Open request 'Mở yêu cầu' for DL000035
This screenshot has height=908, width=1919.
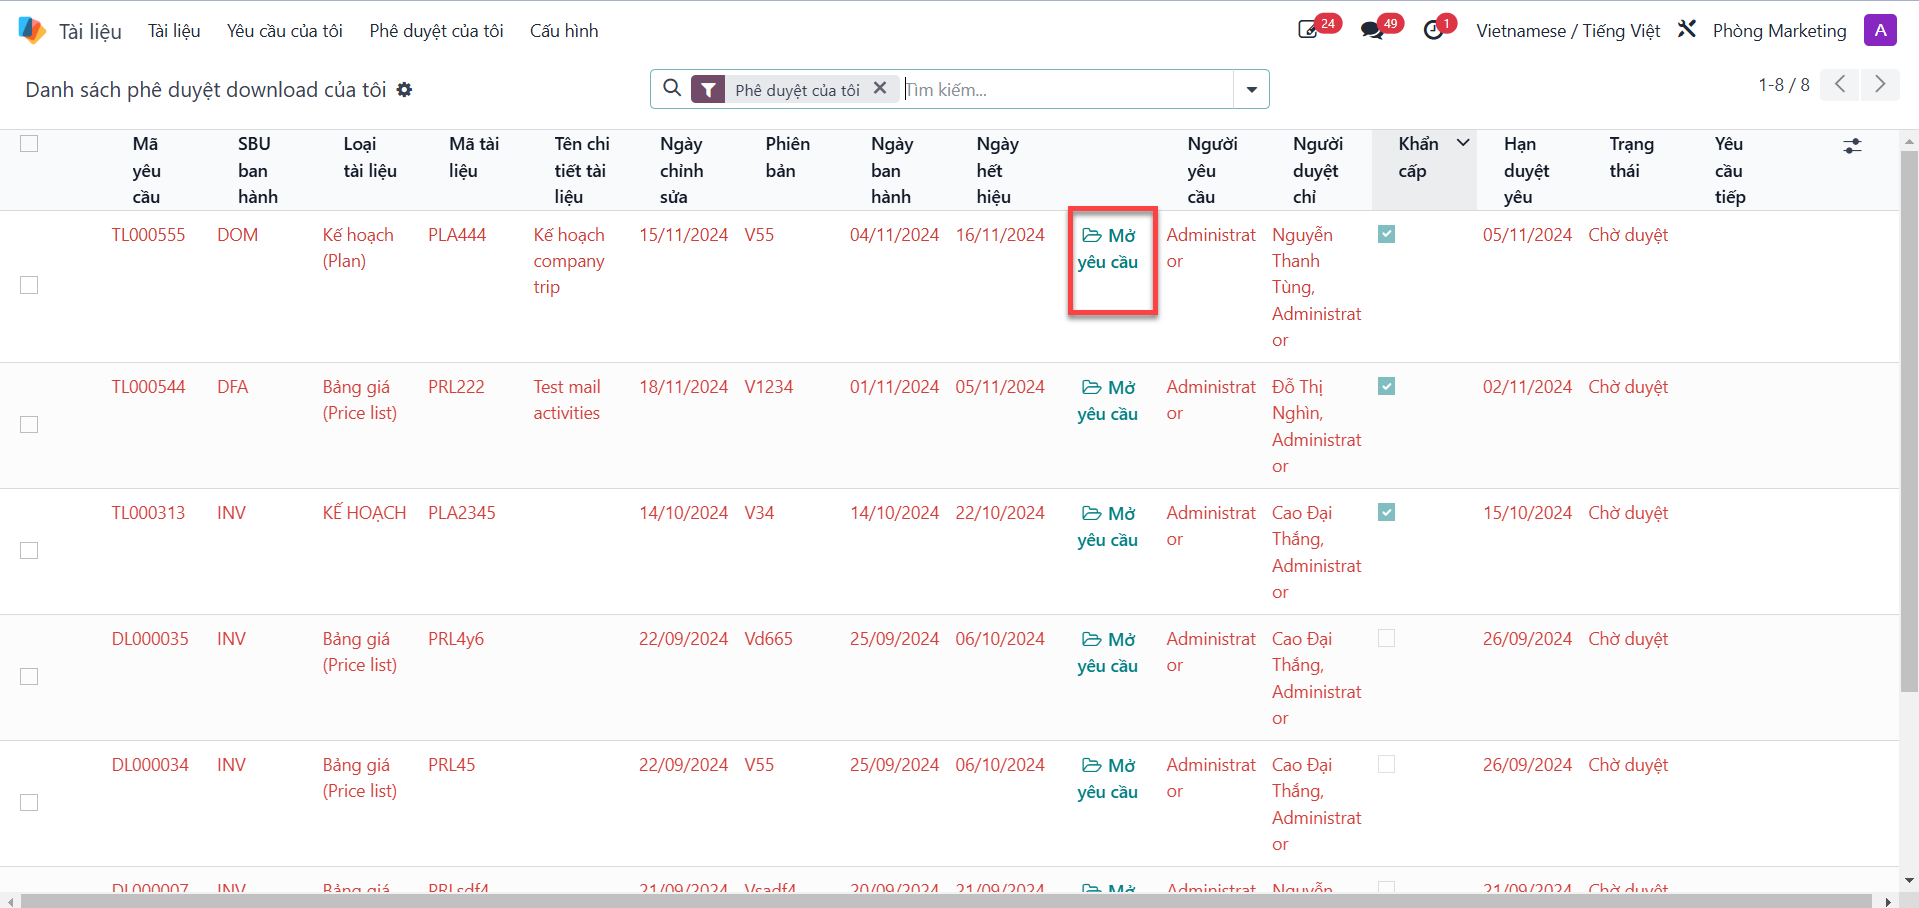(x=1108, y=652)
